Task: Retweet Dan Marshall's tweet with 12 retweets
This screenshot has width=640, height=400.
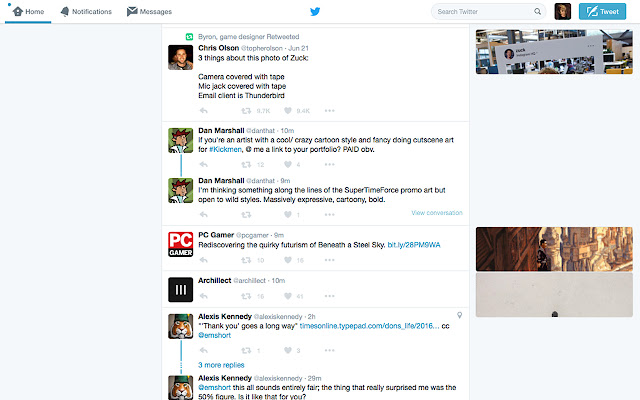Action: tap(246, 164)
